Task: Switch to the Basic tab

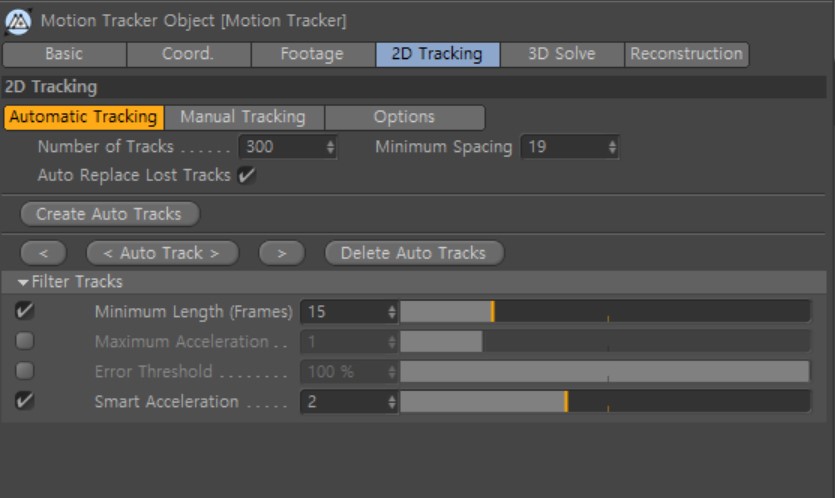Action: (64, 54)
